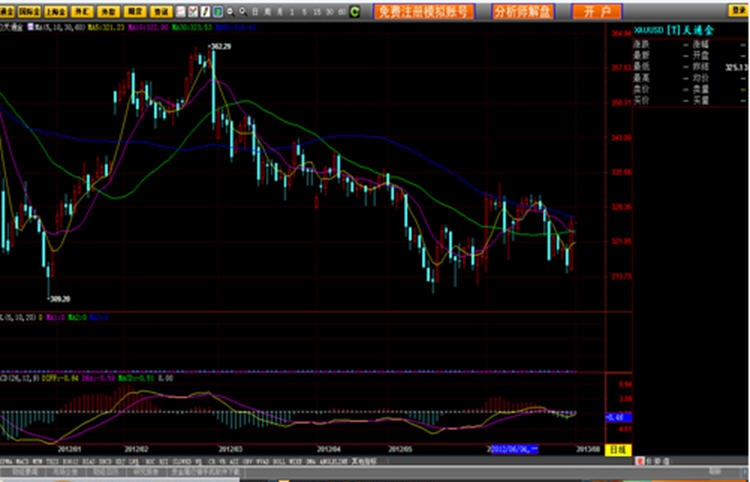Click the yellow 日线 period label
Screen dimensions: 750x482
point(618,449)
